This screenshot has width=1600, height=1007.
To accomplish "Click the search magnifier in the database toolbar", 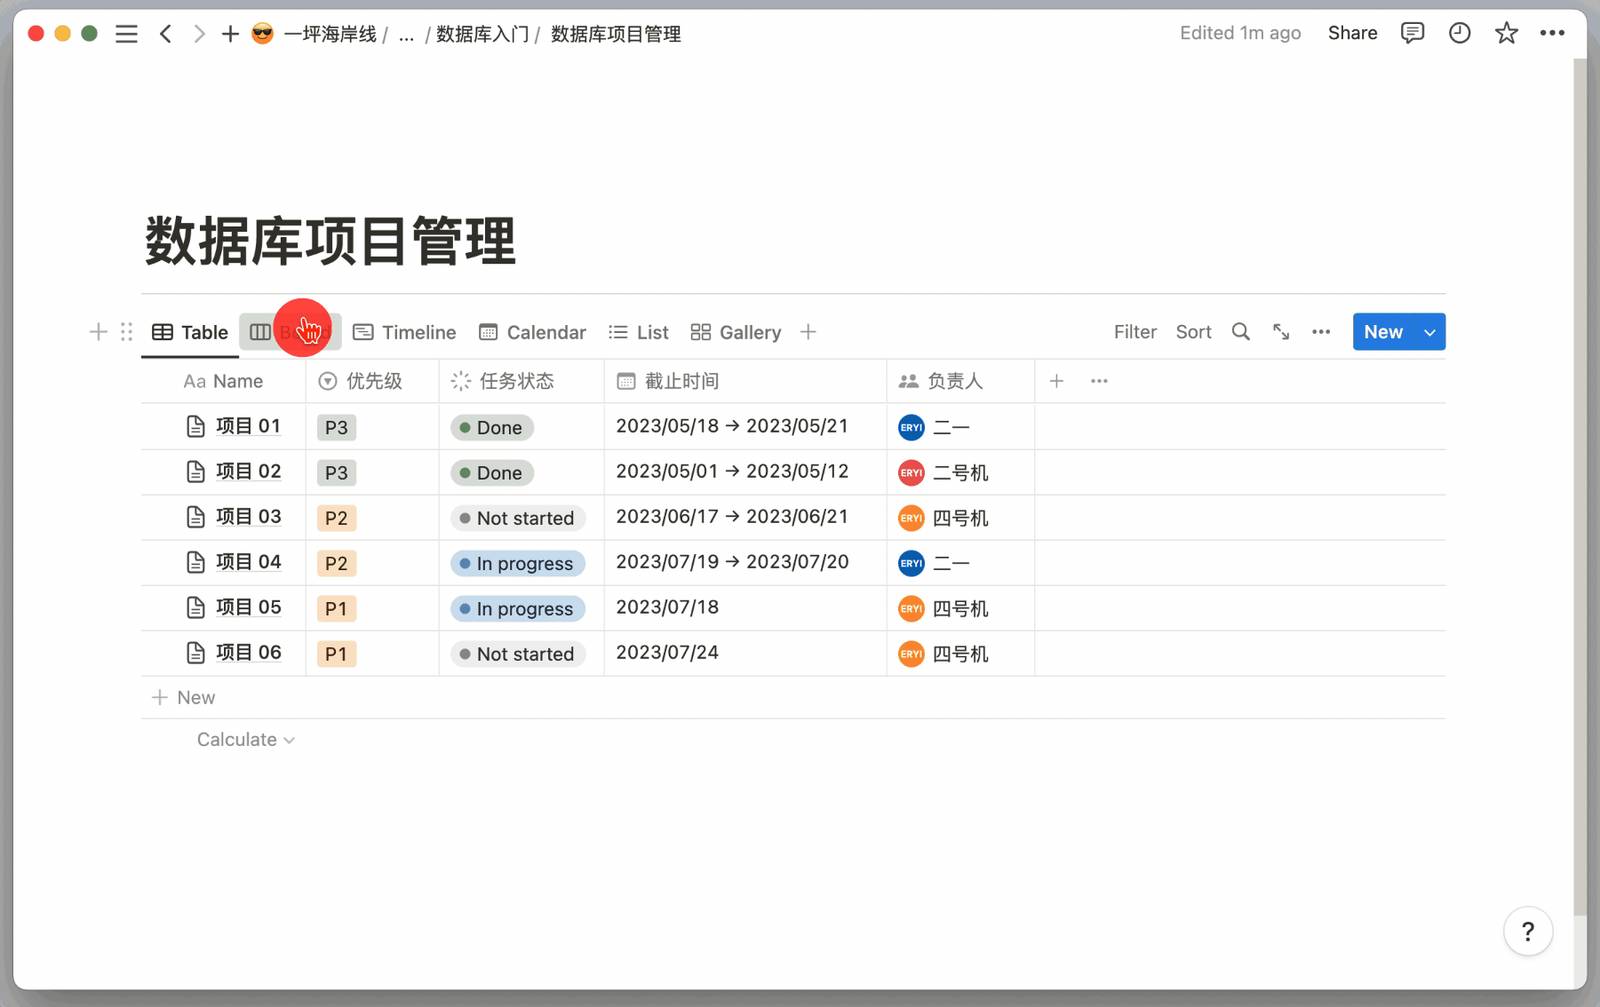I will [x=1240, y=332].
